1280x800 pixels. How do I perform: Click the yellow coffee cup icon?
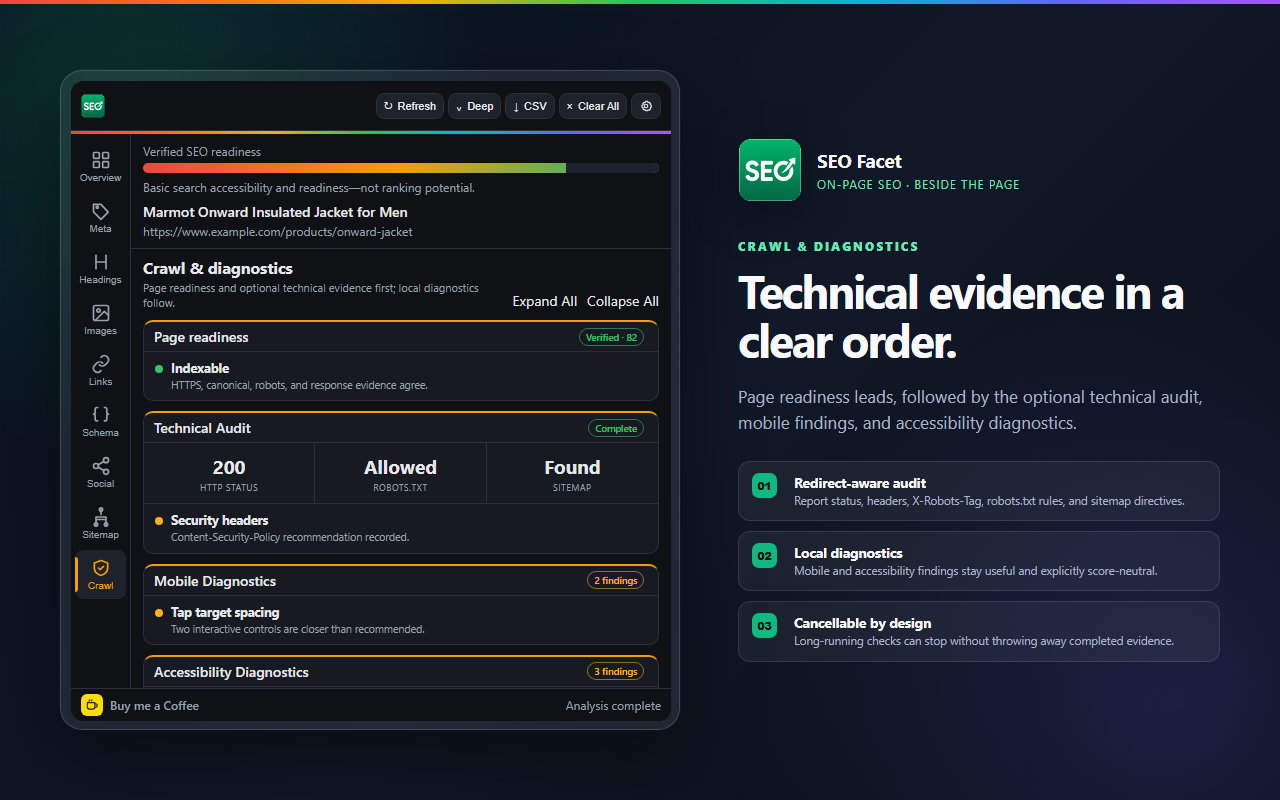92,705
